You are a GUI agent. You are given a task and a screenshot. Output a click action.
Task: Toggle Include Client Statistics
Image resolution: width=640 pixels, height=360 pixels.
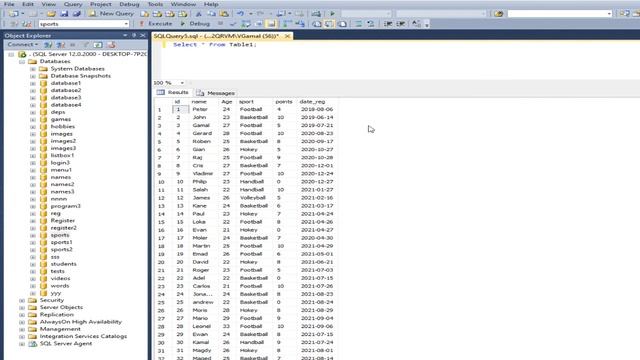pyautogui.click(x=300, y=24)
